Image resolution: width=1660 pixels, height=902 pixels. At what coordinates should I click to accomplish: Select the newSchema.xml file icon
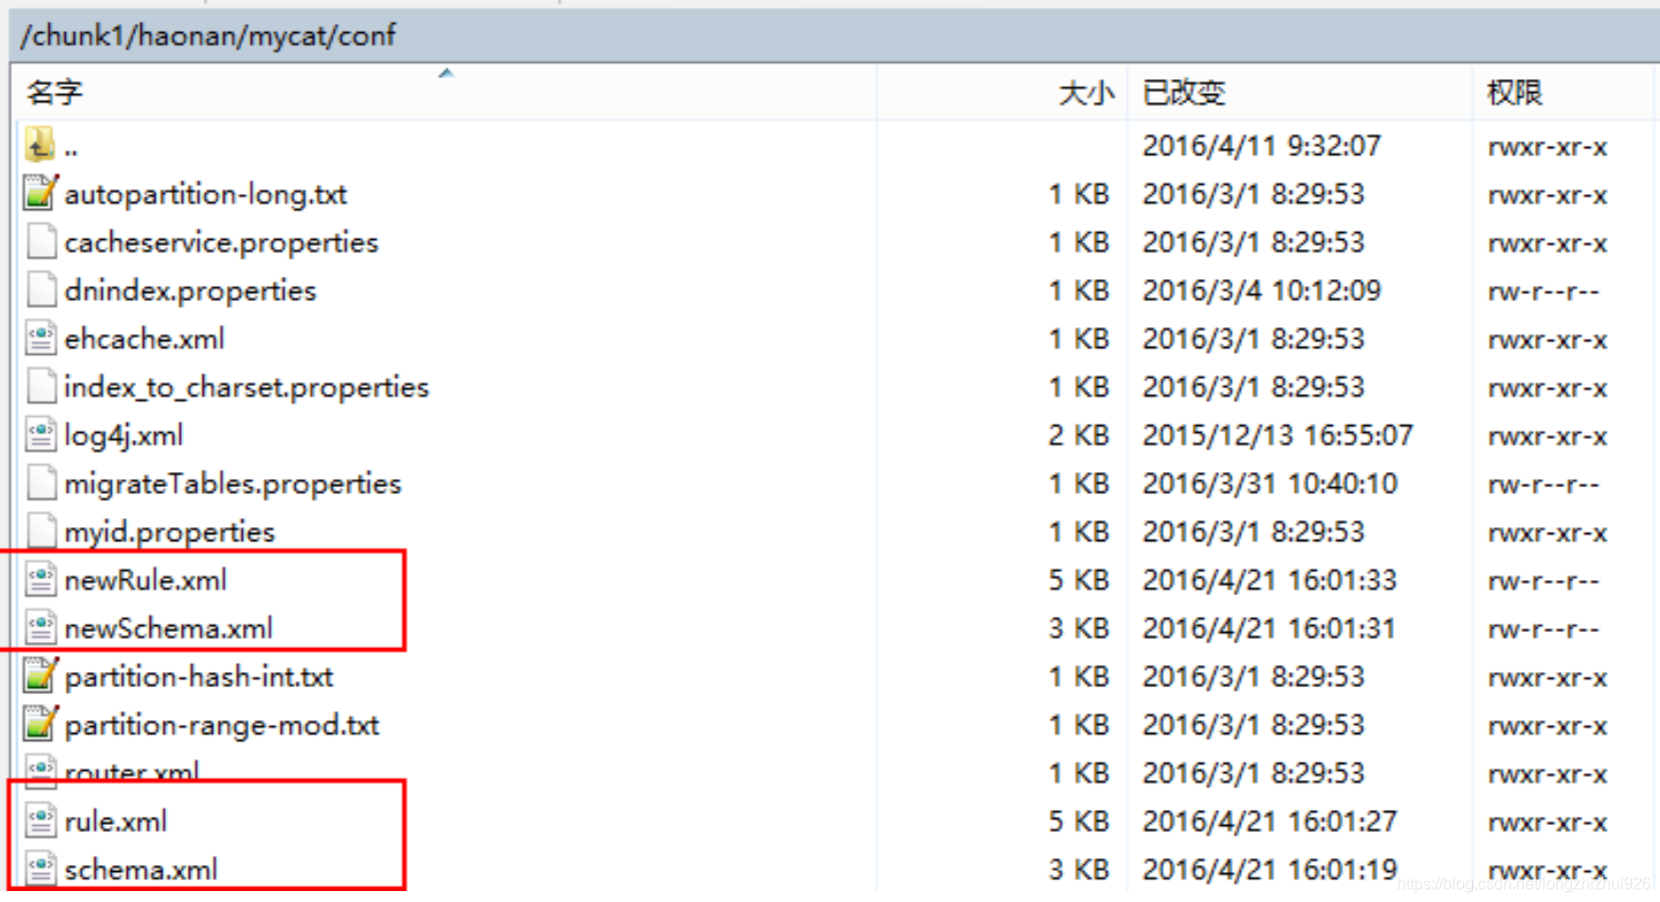click(x=41, y=628)
